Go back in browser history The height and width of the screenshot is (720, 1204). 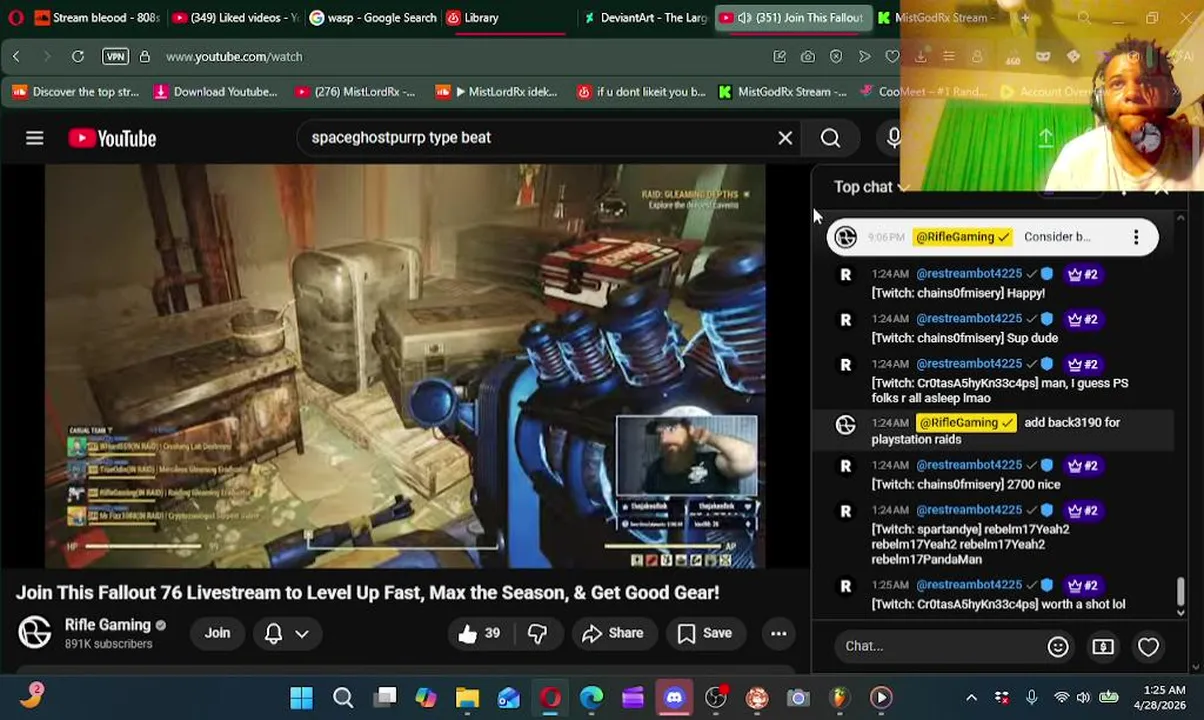point(16,57)
